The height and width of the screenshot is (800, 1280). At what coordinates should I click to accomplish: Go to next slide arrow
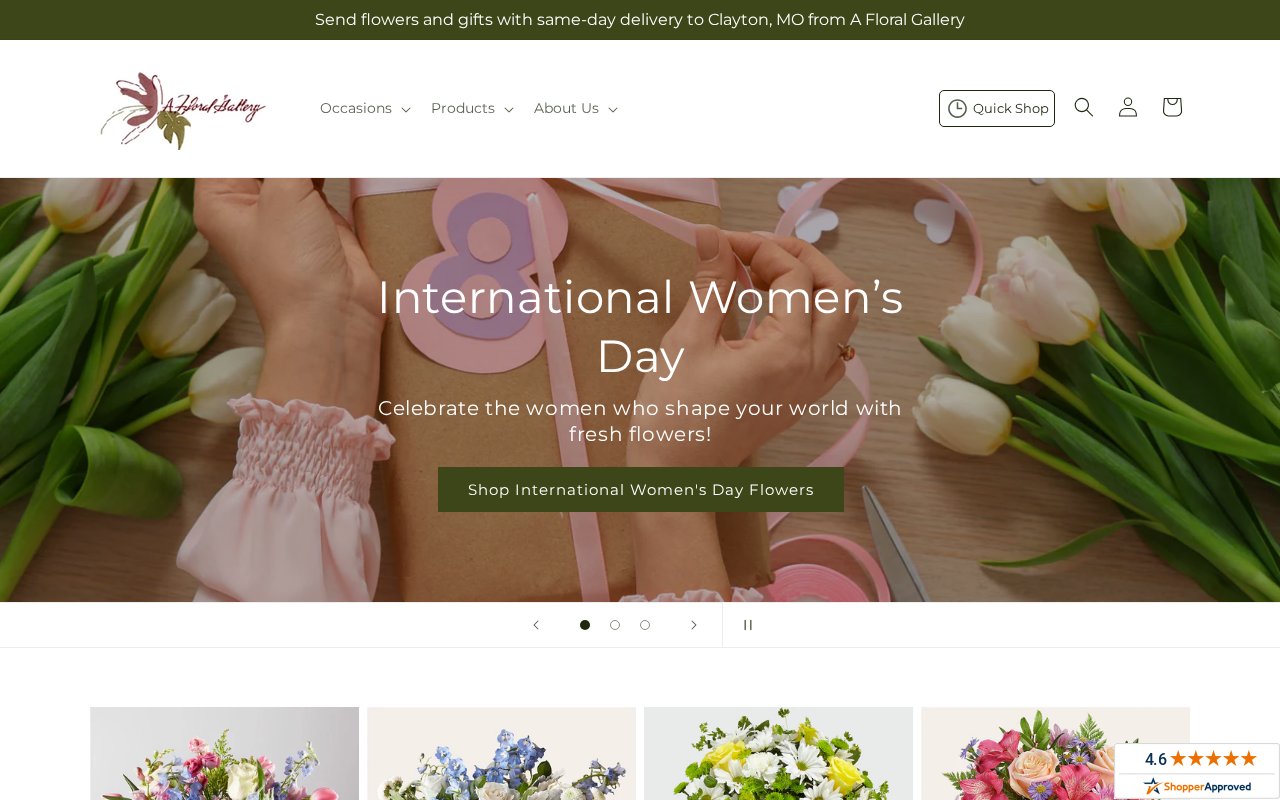[x=693, y=625]
